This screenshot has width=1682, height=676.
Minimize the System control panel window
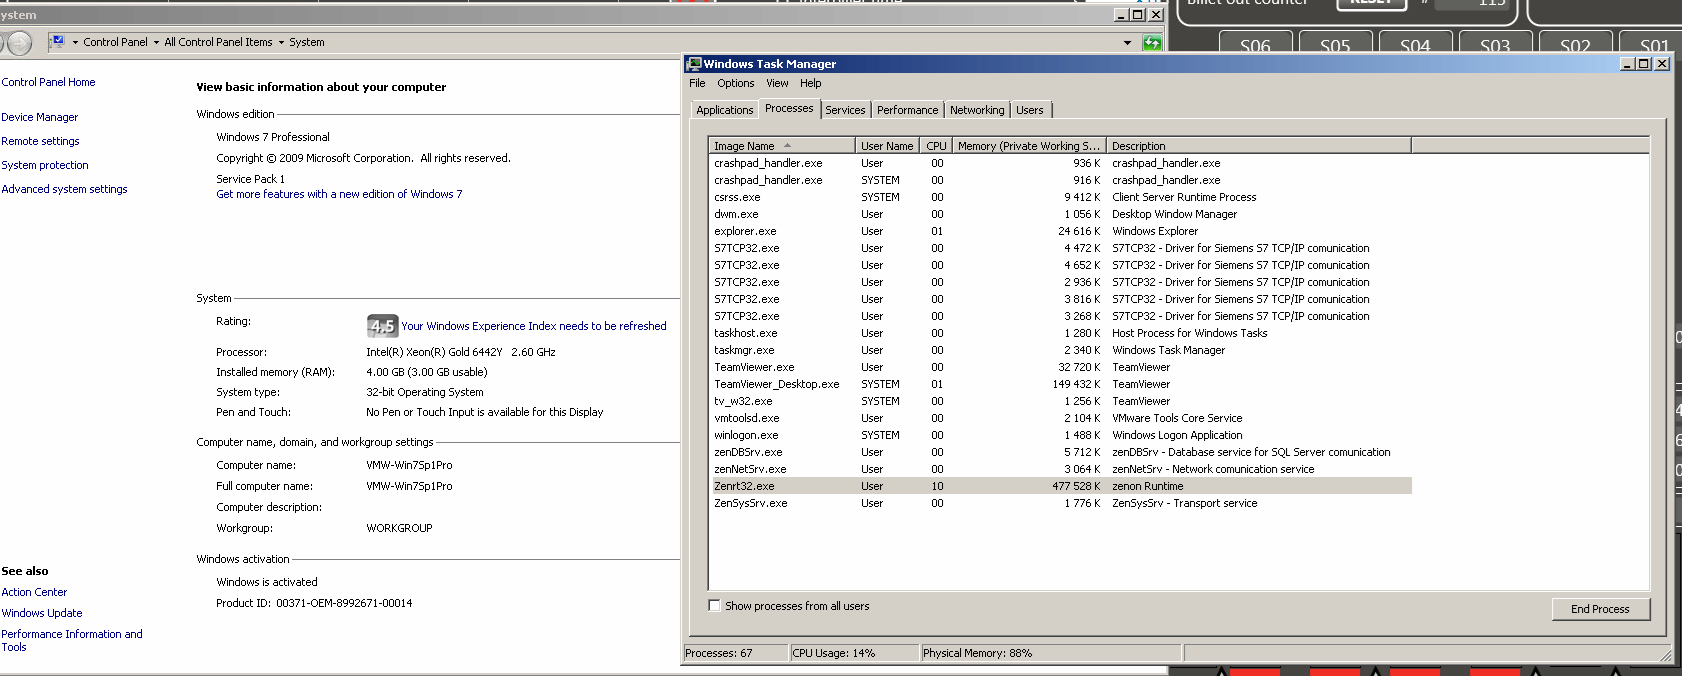click(1120, 15)
